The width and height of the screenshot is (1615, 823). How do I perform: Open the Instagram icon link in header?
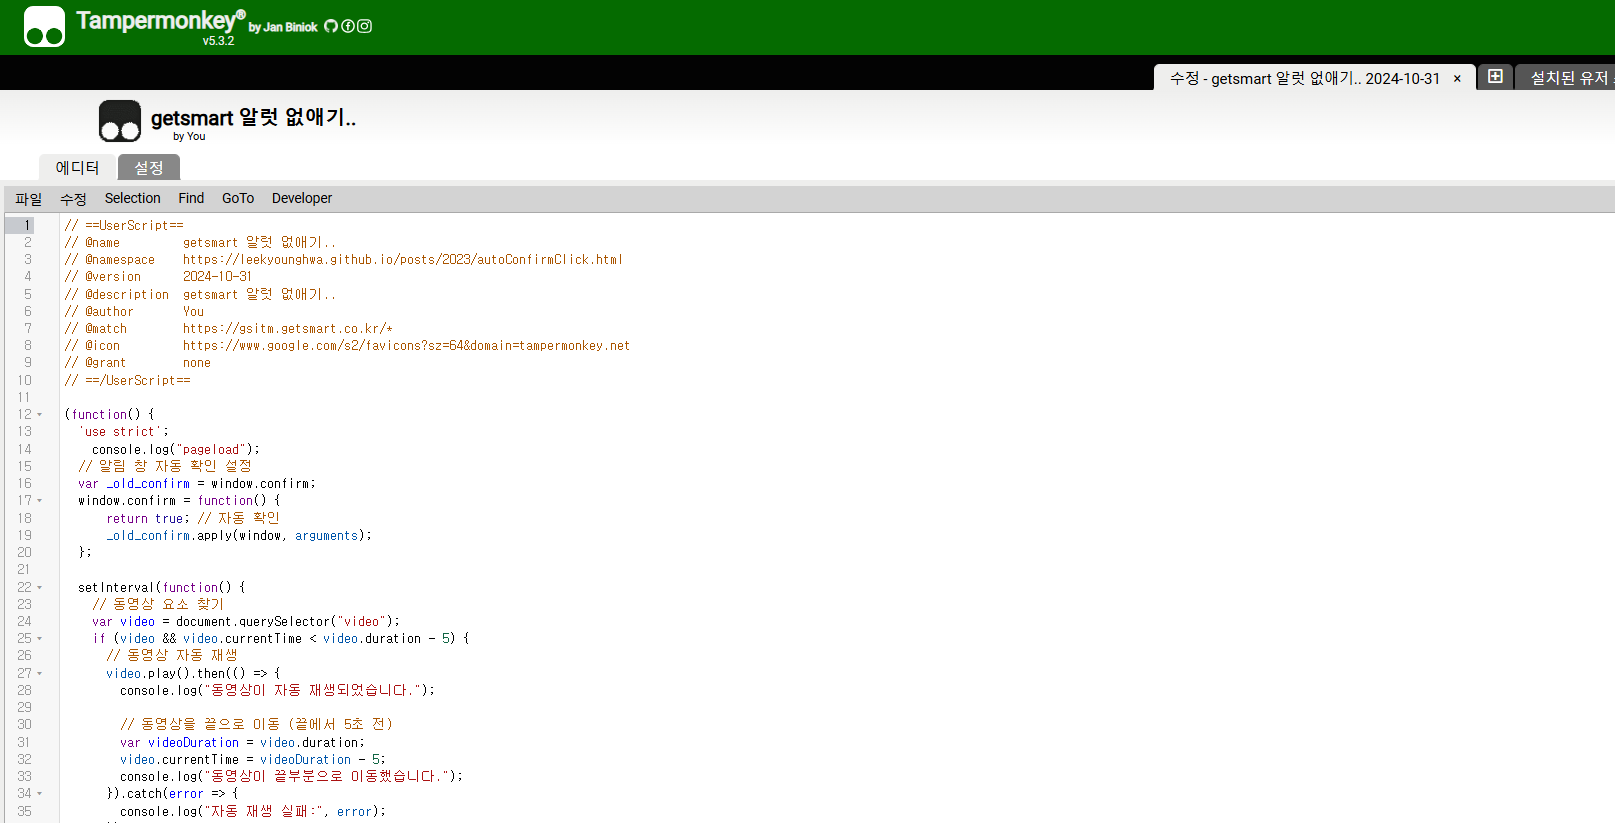click(x=365, y=26)
